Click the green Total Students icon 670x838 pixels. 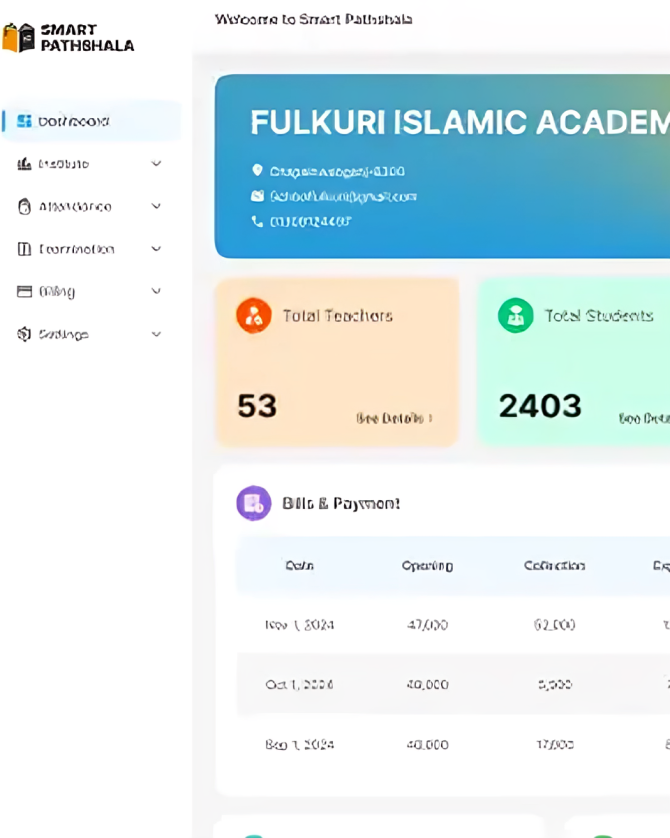coord(516,316)
